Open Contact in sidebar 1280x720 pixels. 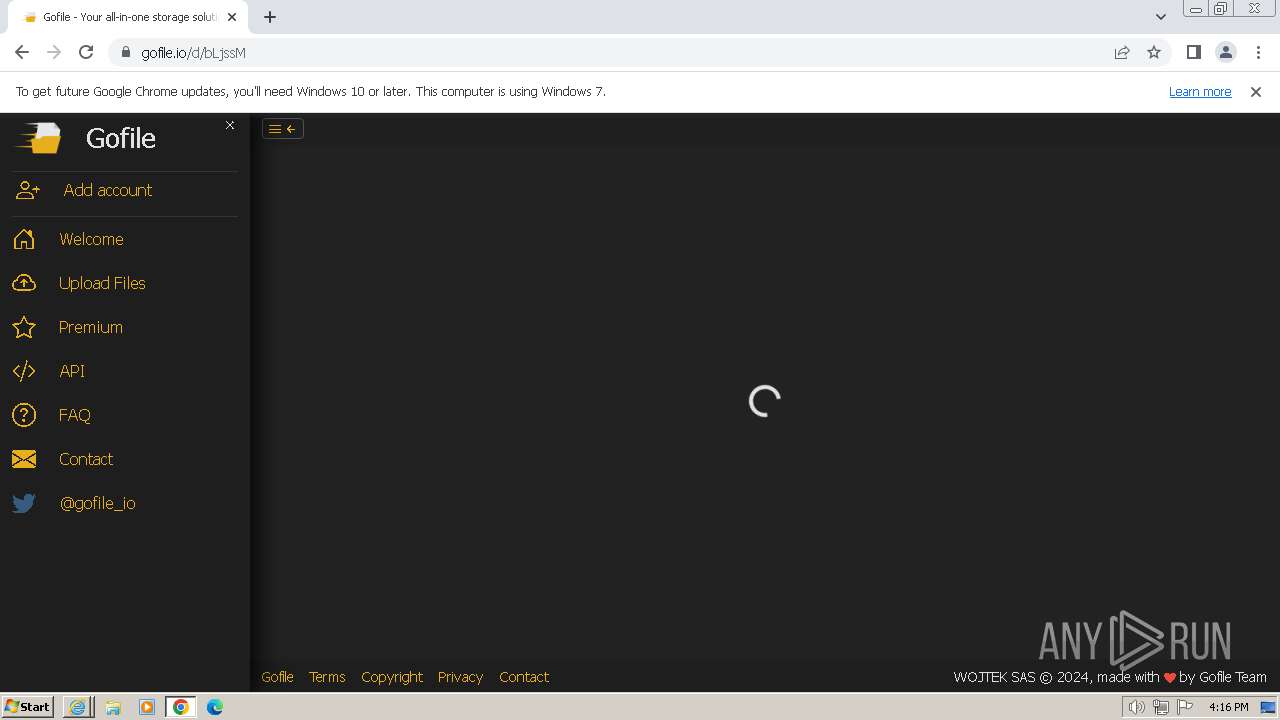coord(86,459)
